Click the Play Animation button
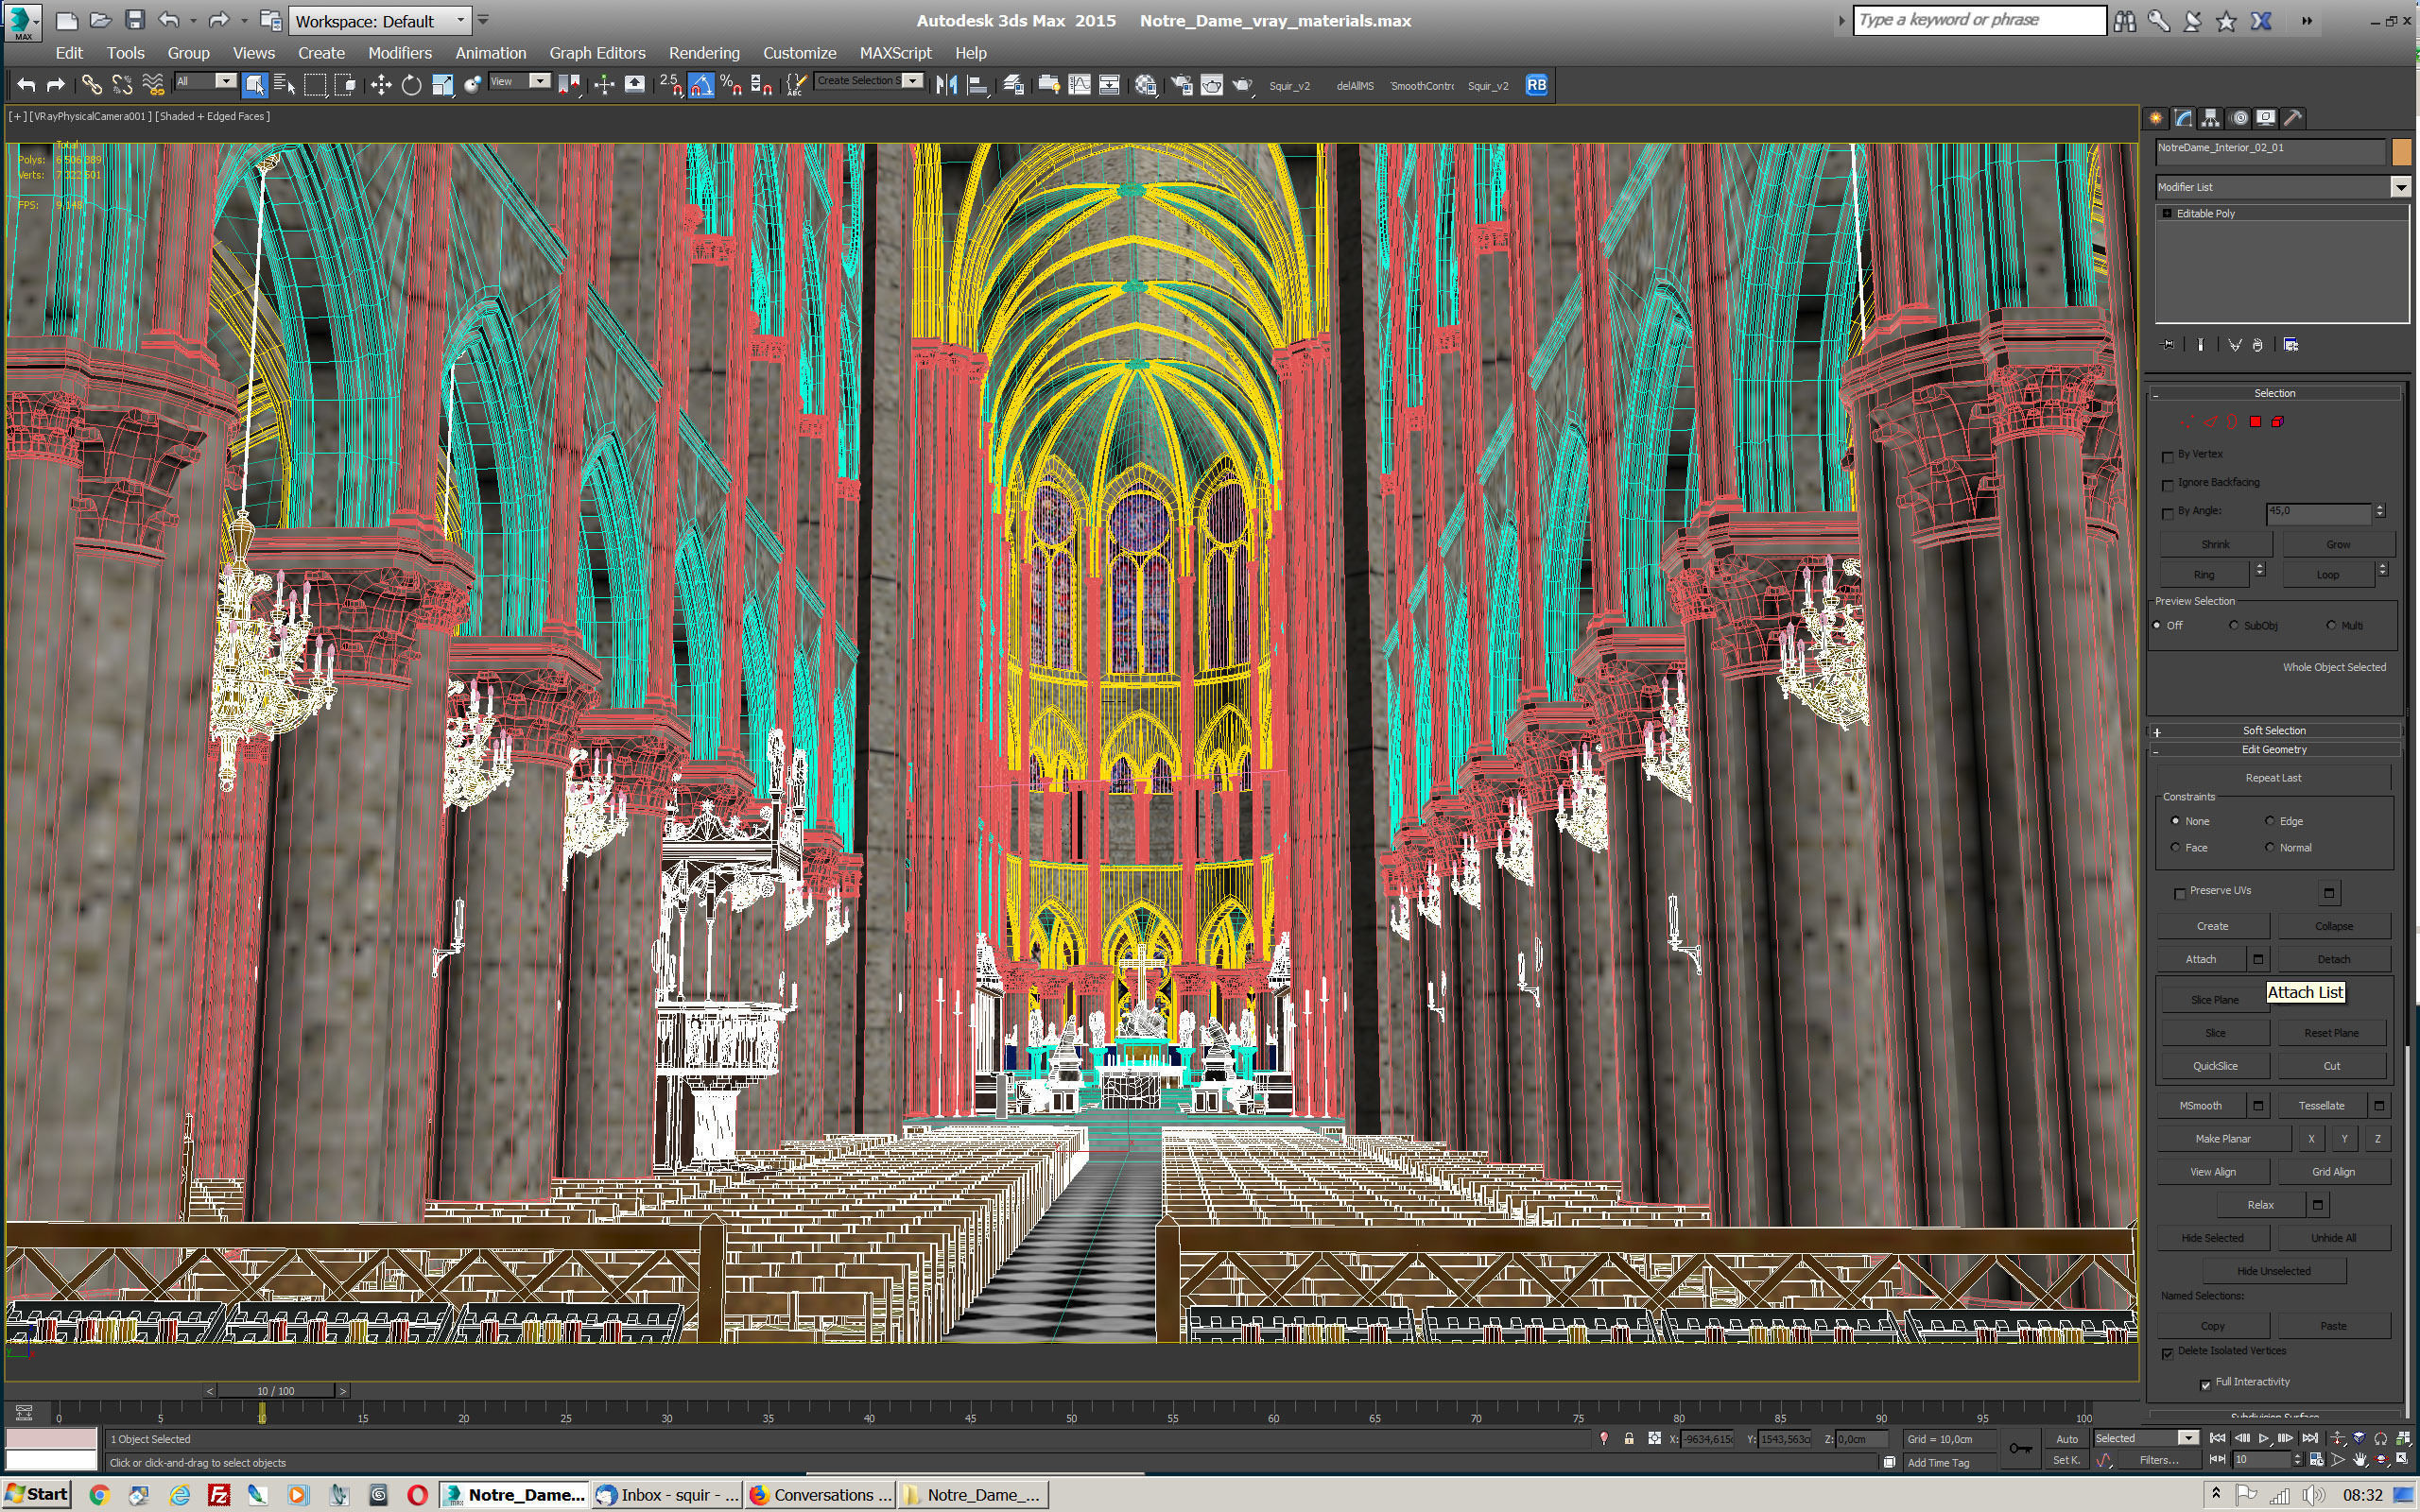This screenshot has width=2420, height=1512. click(x=2264, y=1438)
